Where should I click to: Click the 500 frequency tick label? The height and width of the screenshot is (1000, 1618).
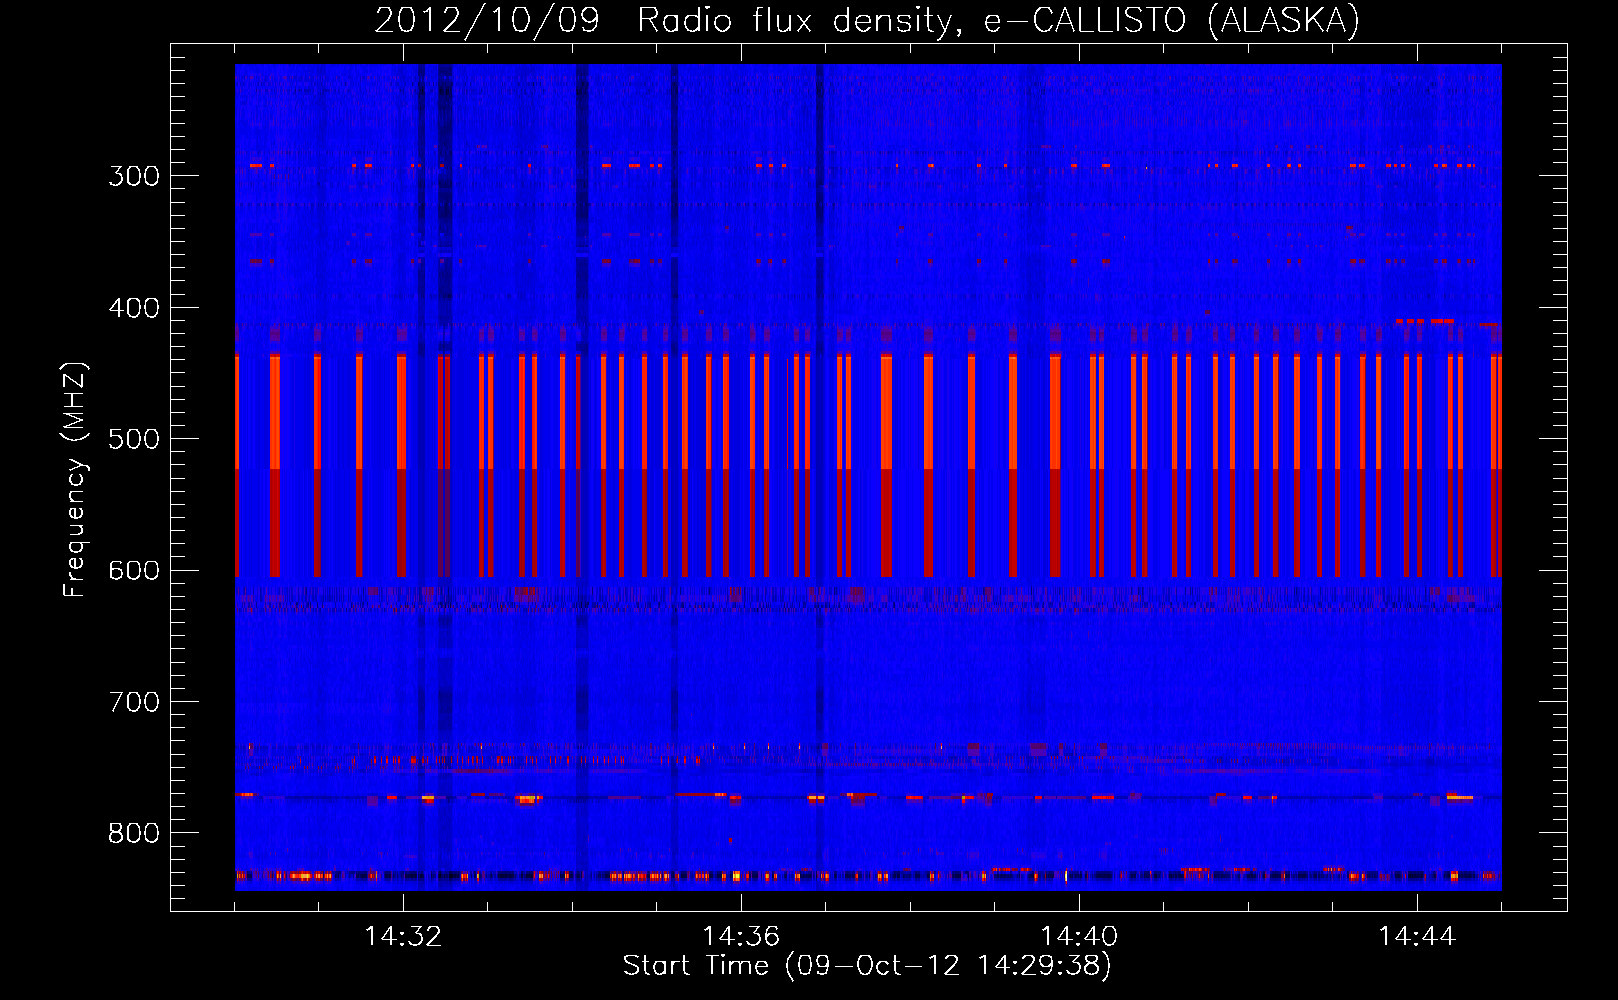tap(134, 439)
